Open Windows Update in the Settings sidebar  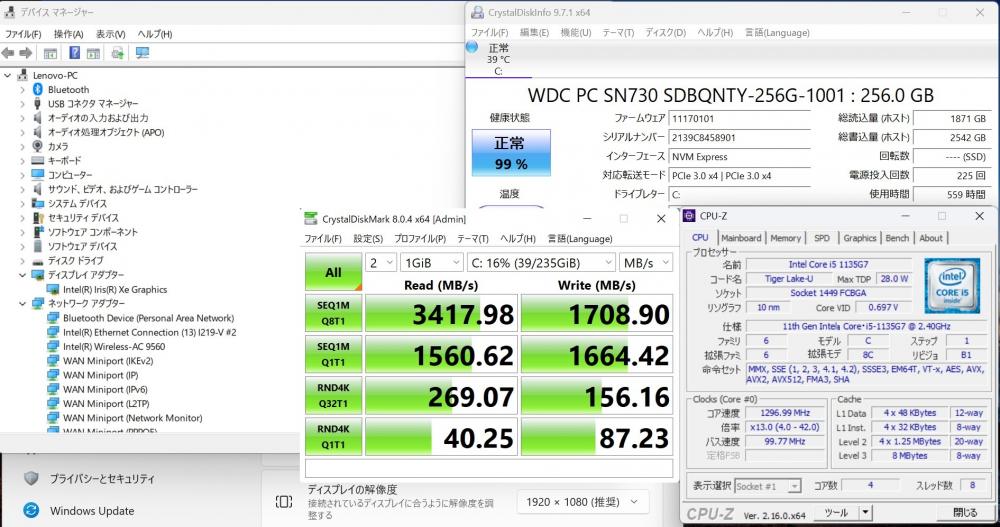click(92, 511)
